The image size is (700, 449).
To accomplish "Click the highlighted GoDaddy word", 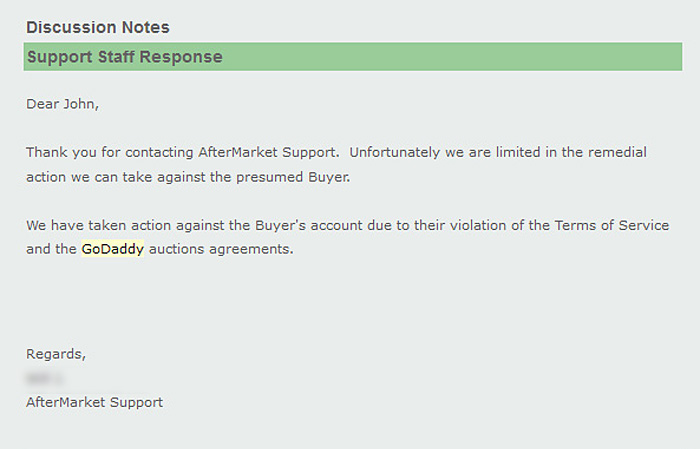I will pos(112,249).
